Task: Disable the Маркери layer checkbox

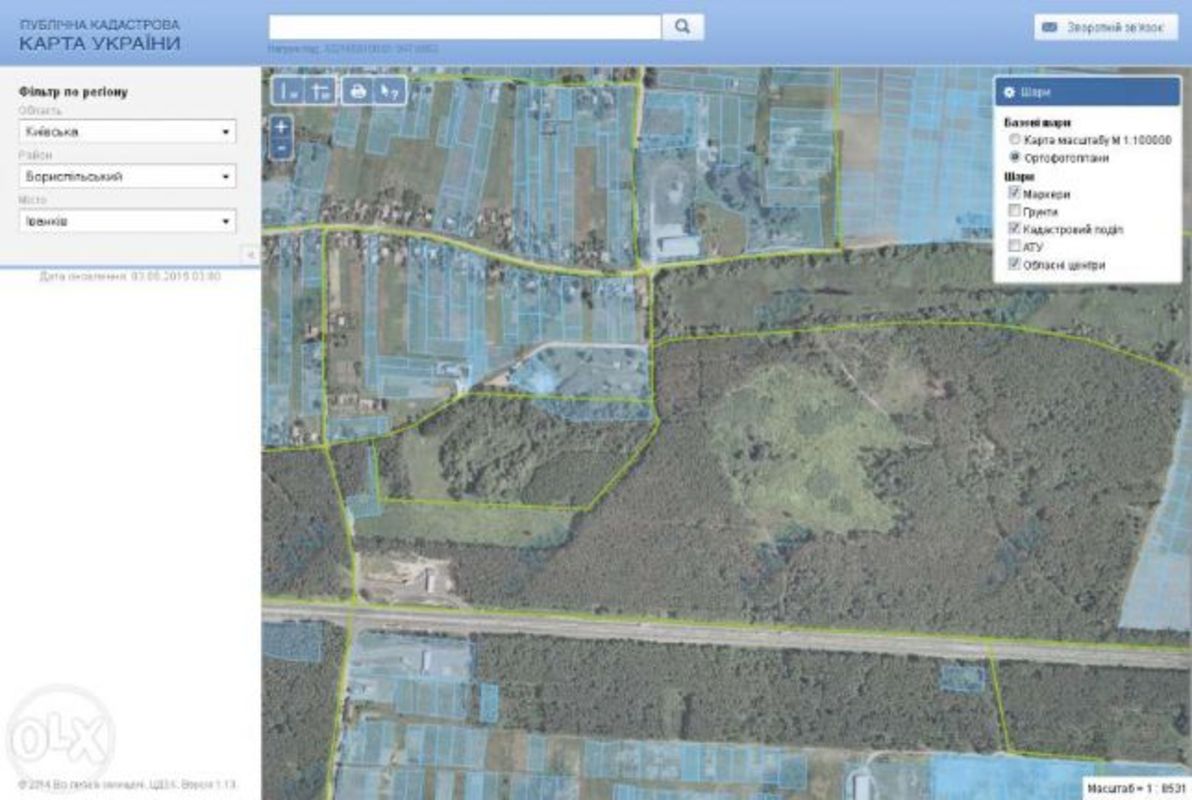Action: [x=1015, y=193]
